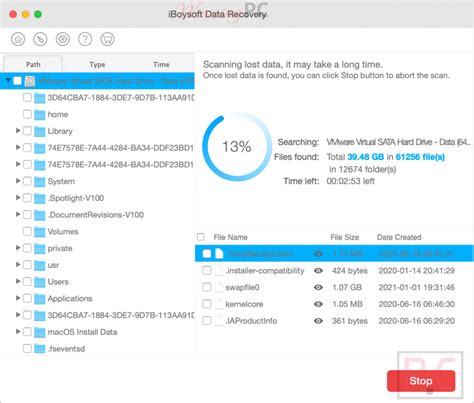The width and height of the screenshot is (474, 403).
Task: Expand the Library folder
Action: tap(18, 131)
